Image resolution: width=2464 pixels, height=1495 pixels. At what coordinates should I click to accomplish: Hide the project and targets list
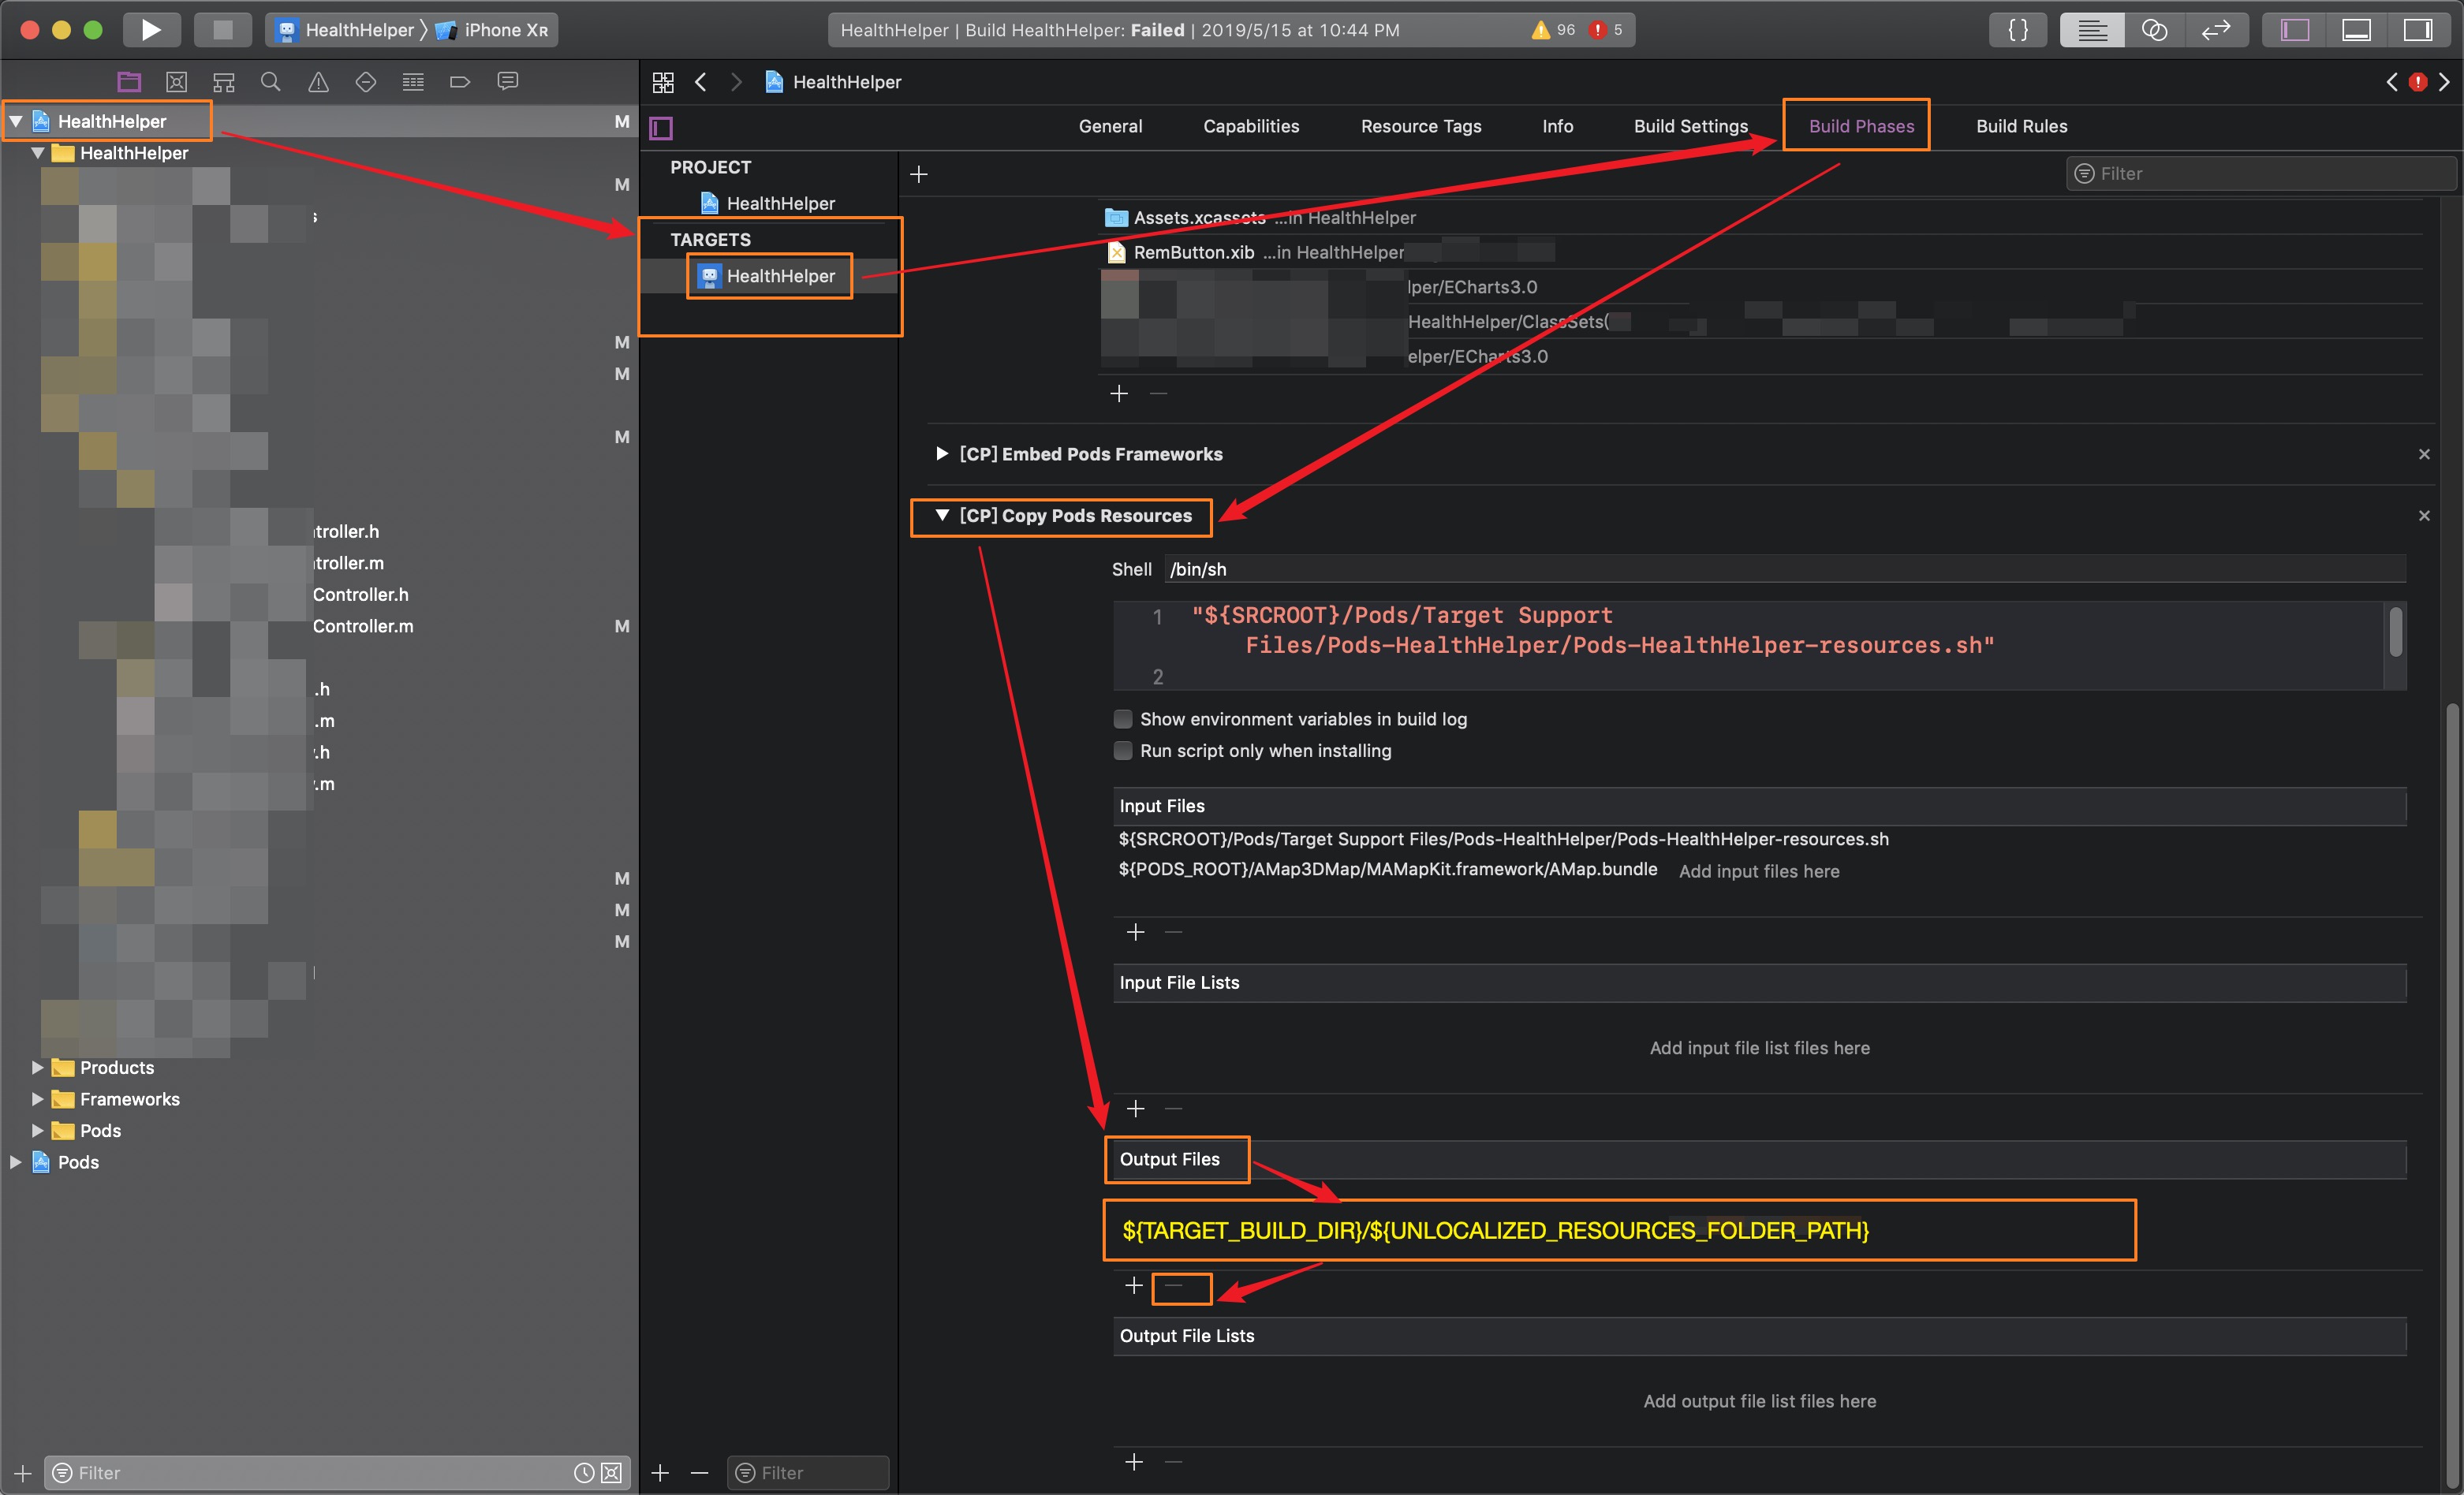coord(661,127)
